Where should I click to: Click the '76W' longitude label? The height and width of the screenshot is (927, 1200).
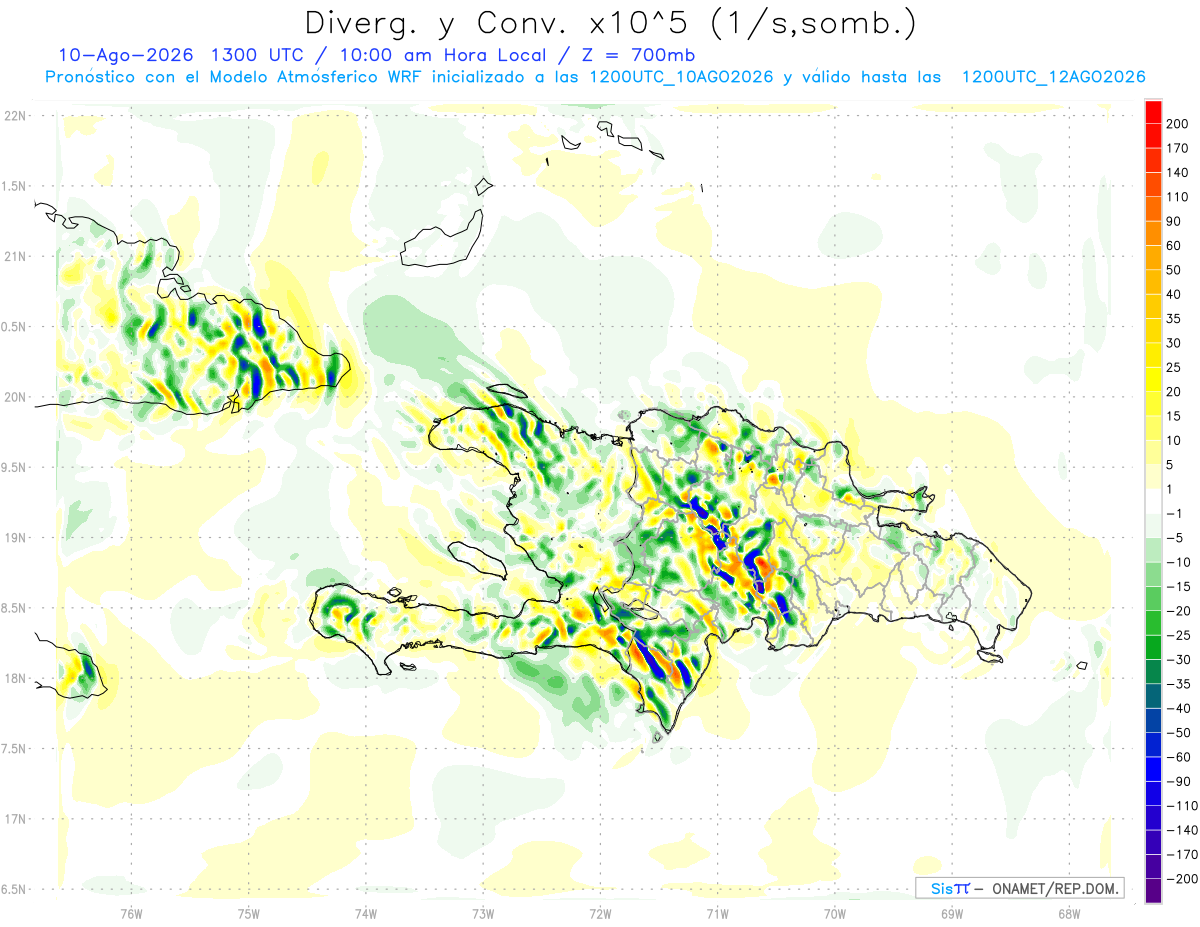tap(131, 913)
